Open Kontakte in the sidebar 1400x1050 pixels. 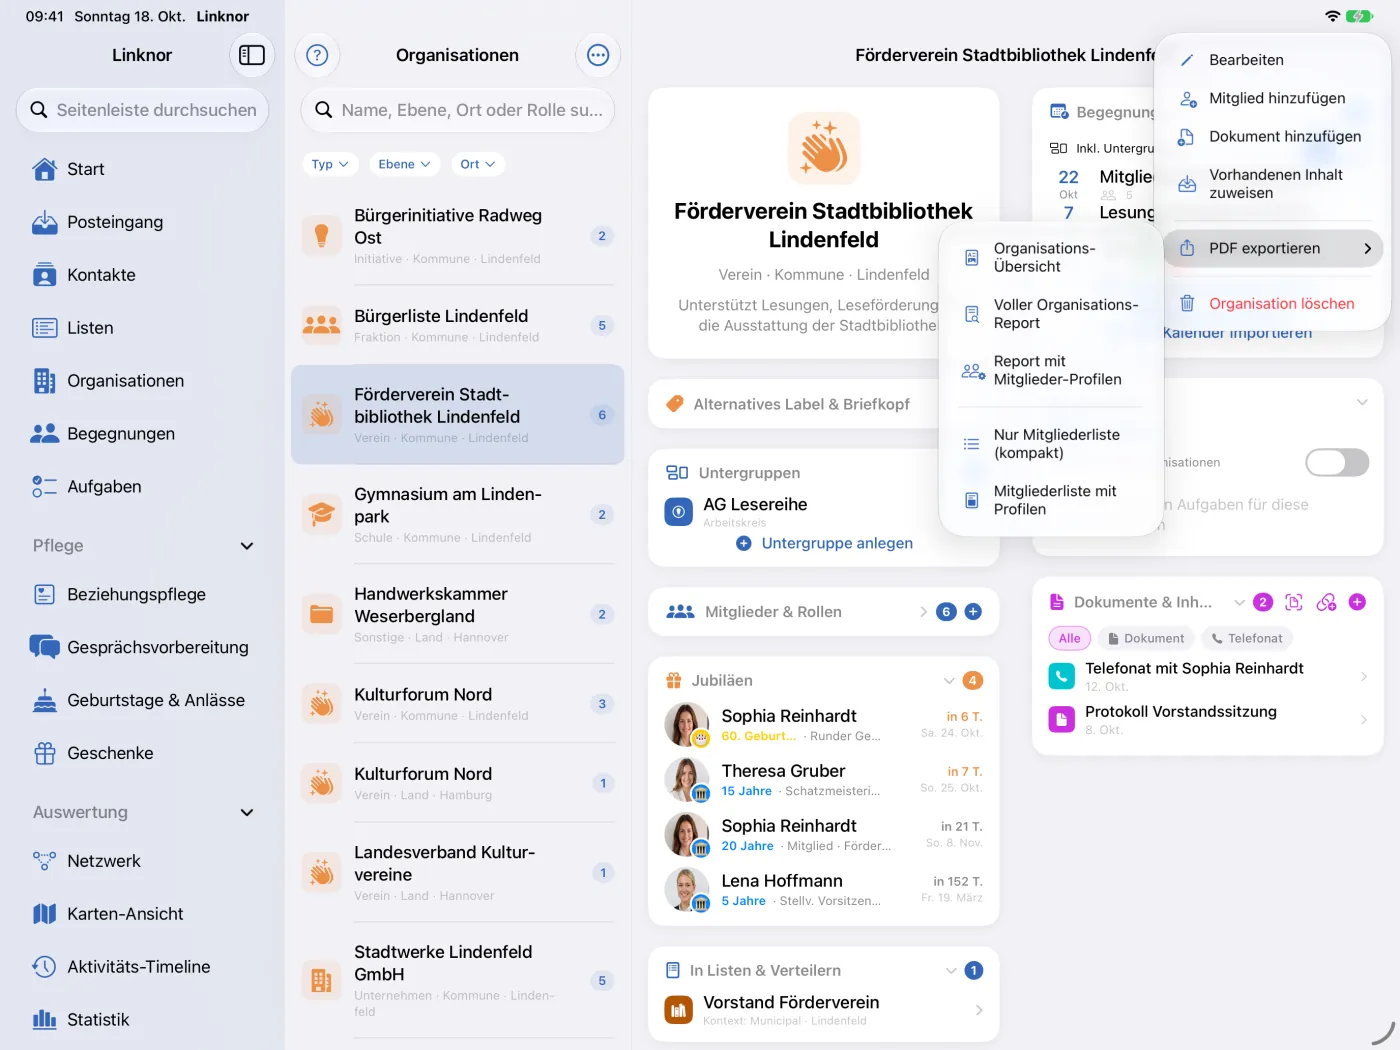142,275
